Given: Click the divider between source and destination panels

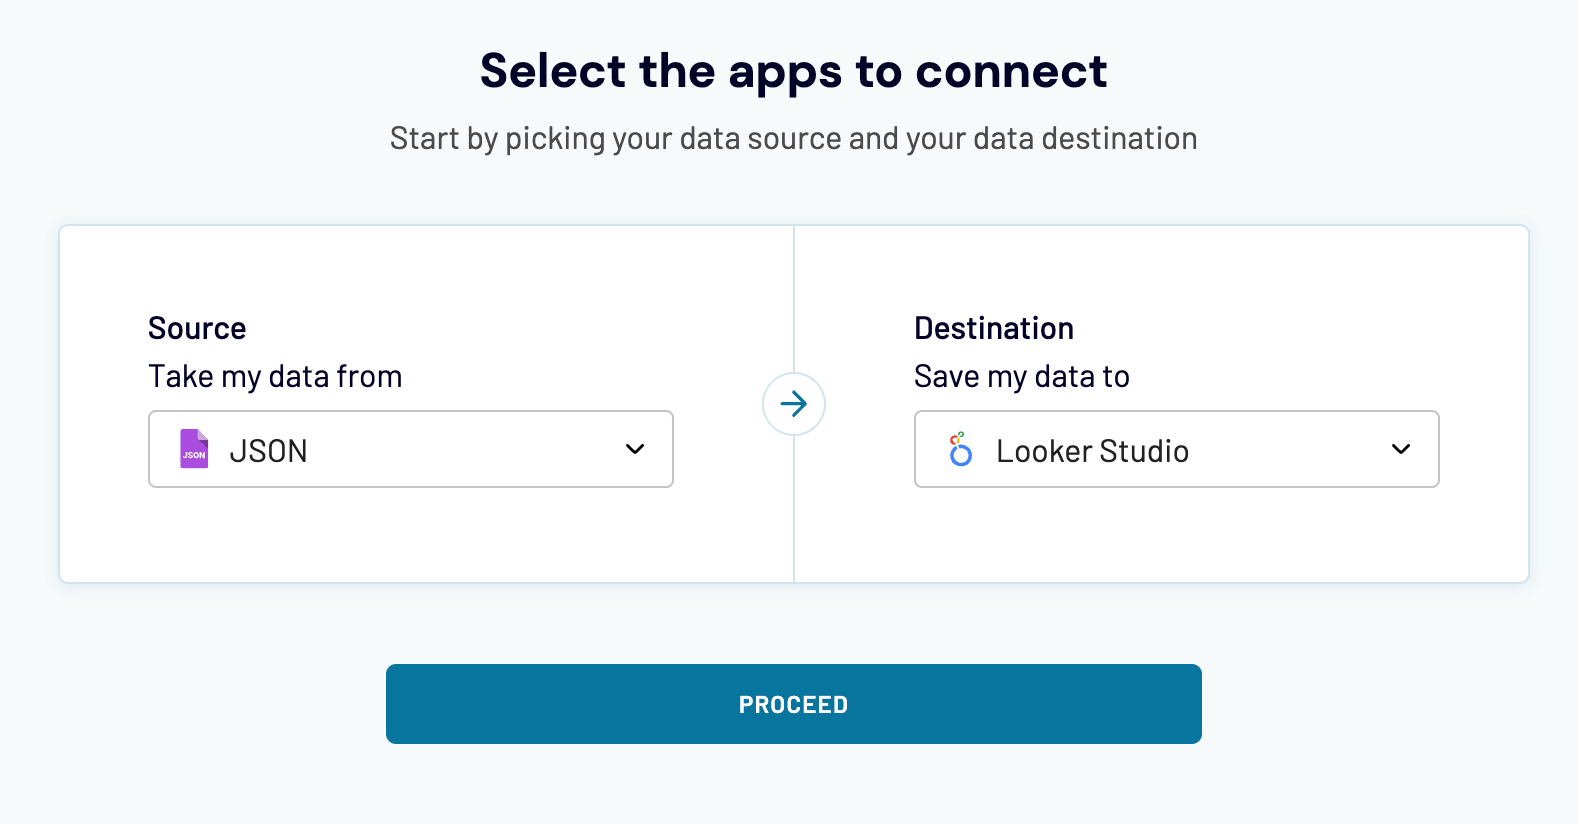Looking at the screenshot, I should tap(794, 290).
